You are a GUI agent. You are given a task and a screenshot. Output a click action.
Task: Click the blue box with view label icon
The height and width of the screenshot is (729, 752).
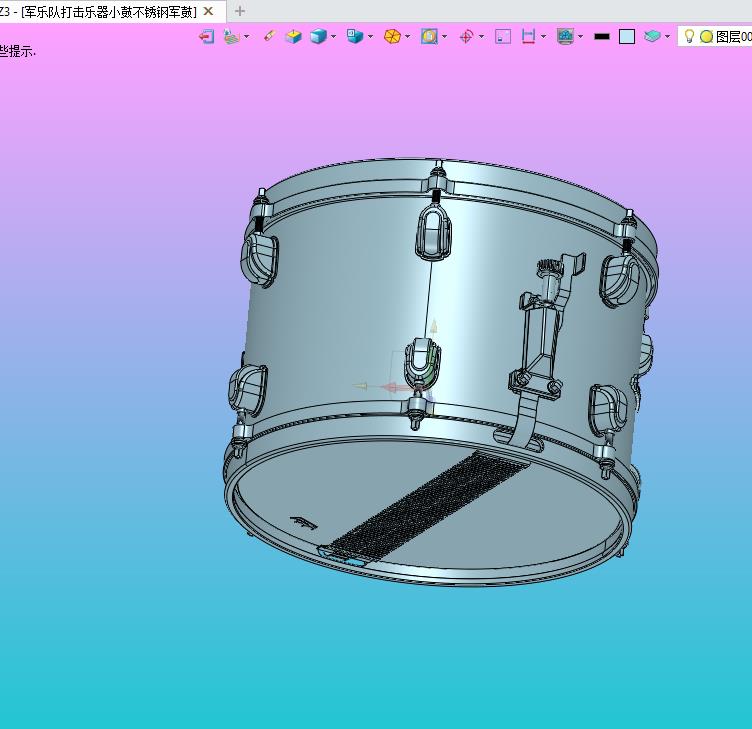pos(355,36)
